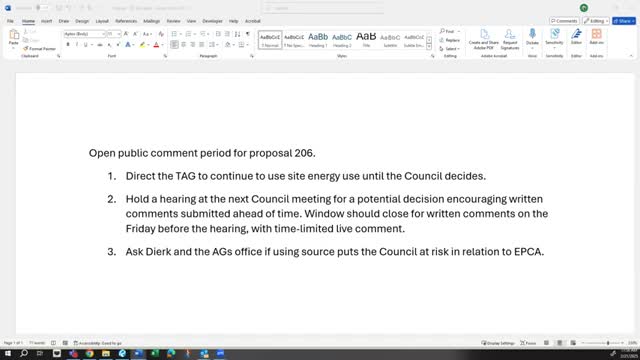
Task: Open the Select dropdown in Editing group
Action: (450, 49)
